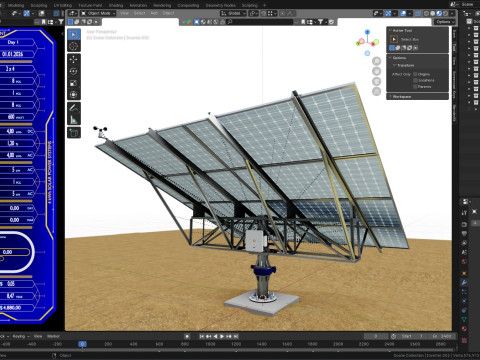
Task: Toggle material preview shading mode
Action: (439, 13)
